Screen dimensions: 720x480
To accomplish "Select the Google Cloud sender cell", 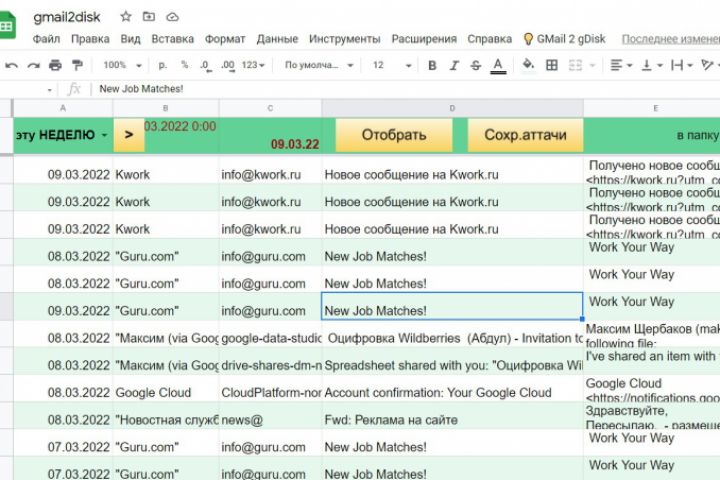I will tap(166, 389).
